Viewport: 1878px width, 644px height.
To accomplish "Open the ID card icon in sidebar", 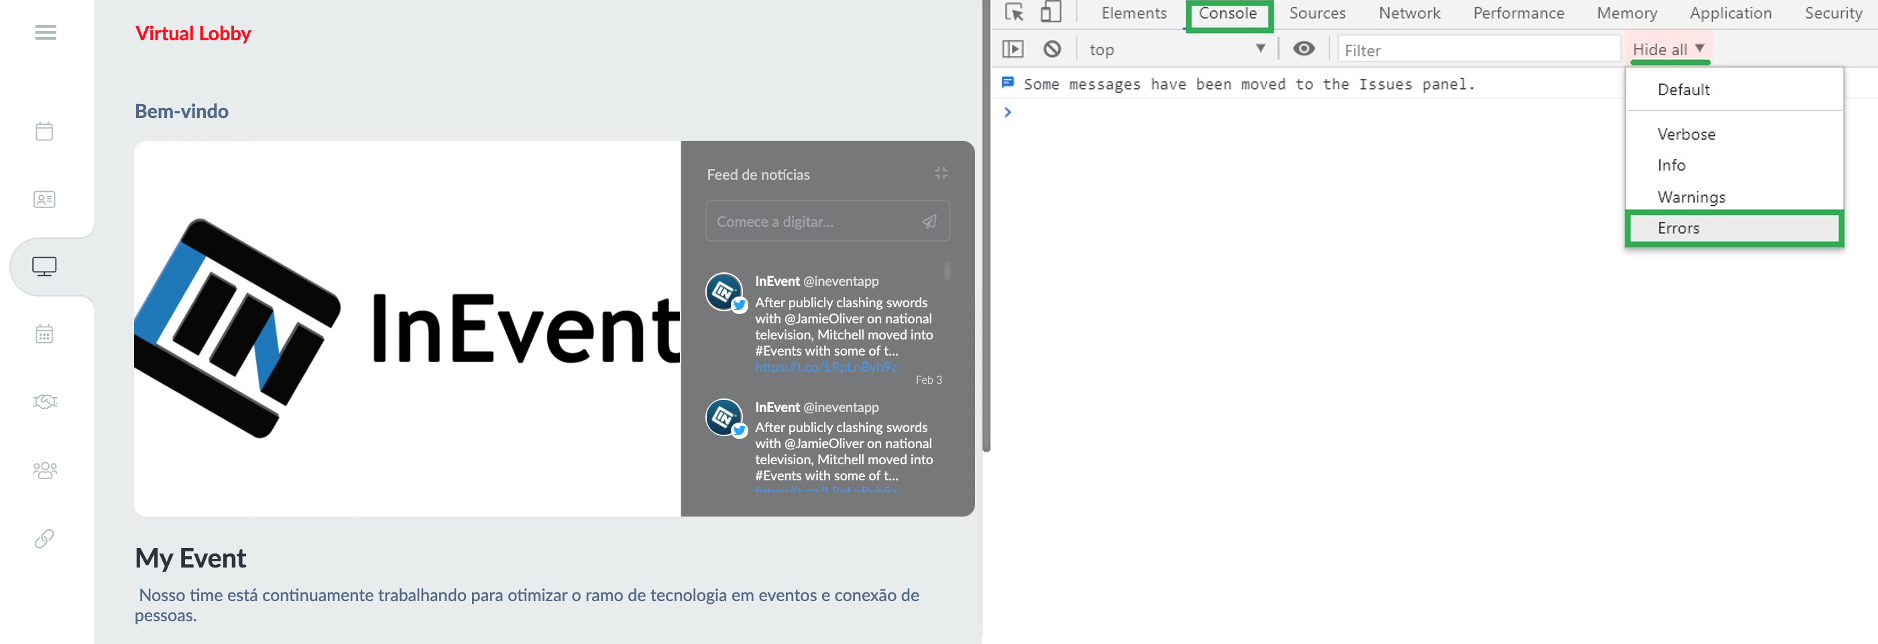I will (x=45, y=199).
